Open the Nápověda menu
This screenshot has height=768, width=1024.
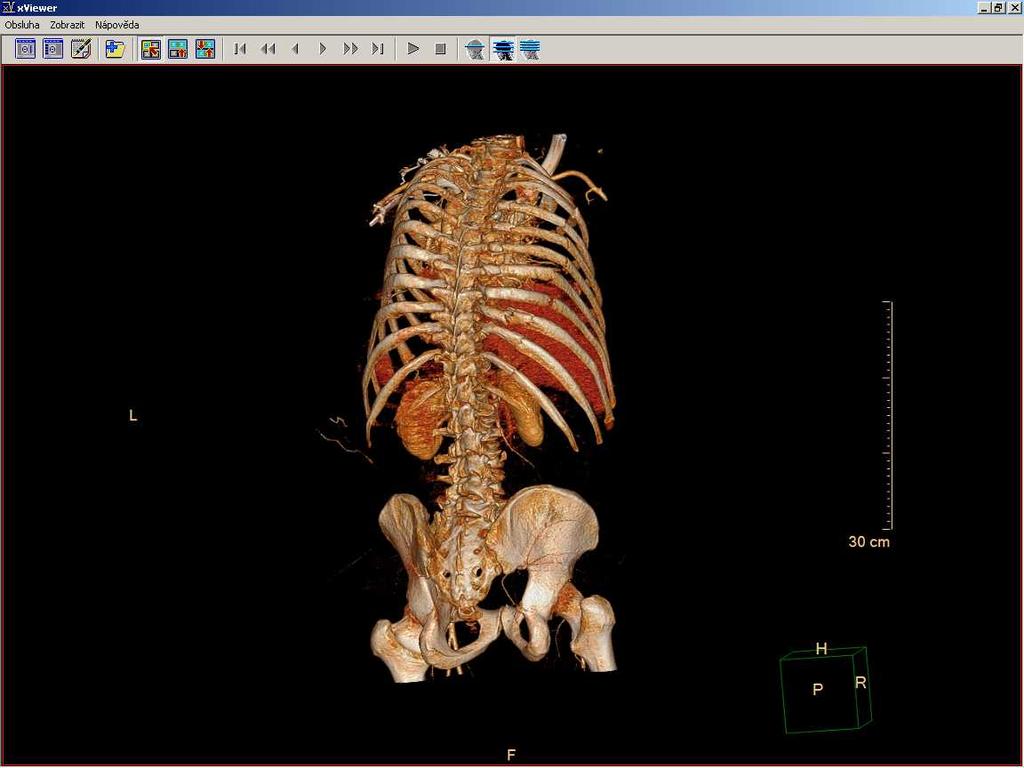tap(117, 25)
